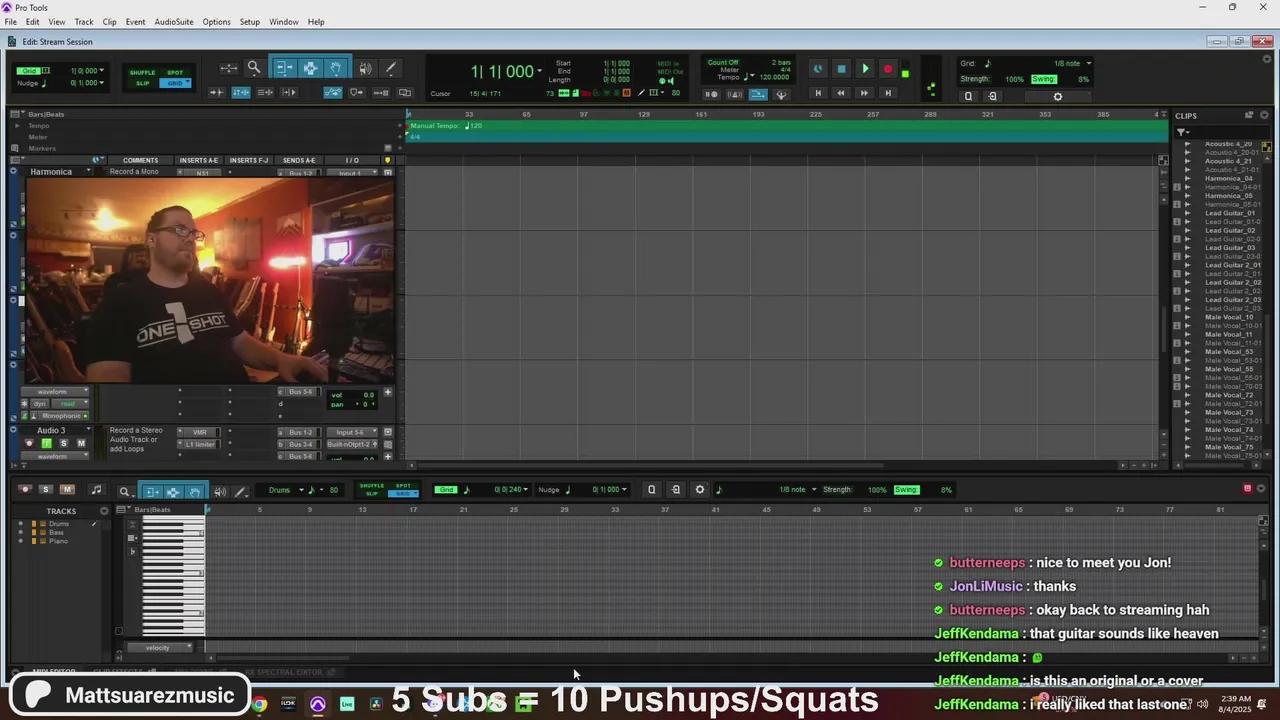Expand the Tempo ruler triangle
Viewport: 1280px width, 720px height.
pyautogui.click(x=17, y=126)
